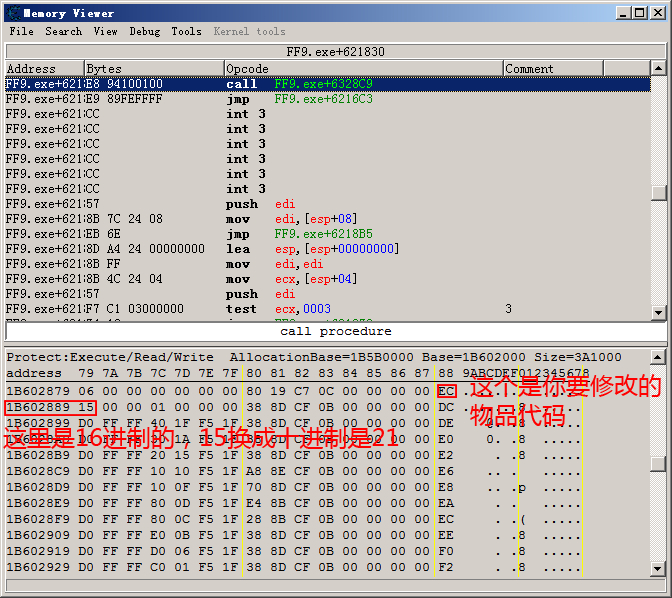The height and width of the screenshot is (598, 672).
Task: Click hex address 1B6028D9
Action: click(x=38, y=487)
